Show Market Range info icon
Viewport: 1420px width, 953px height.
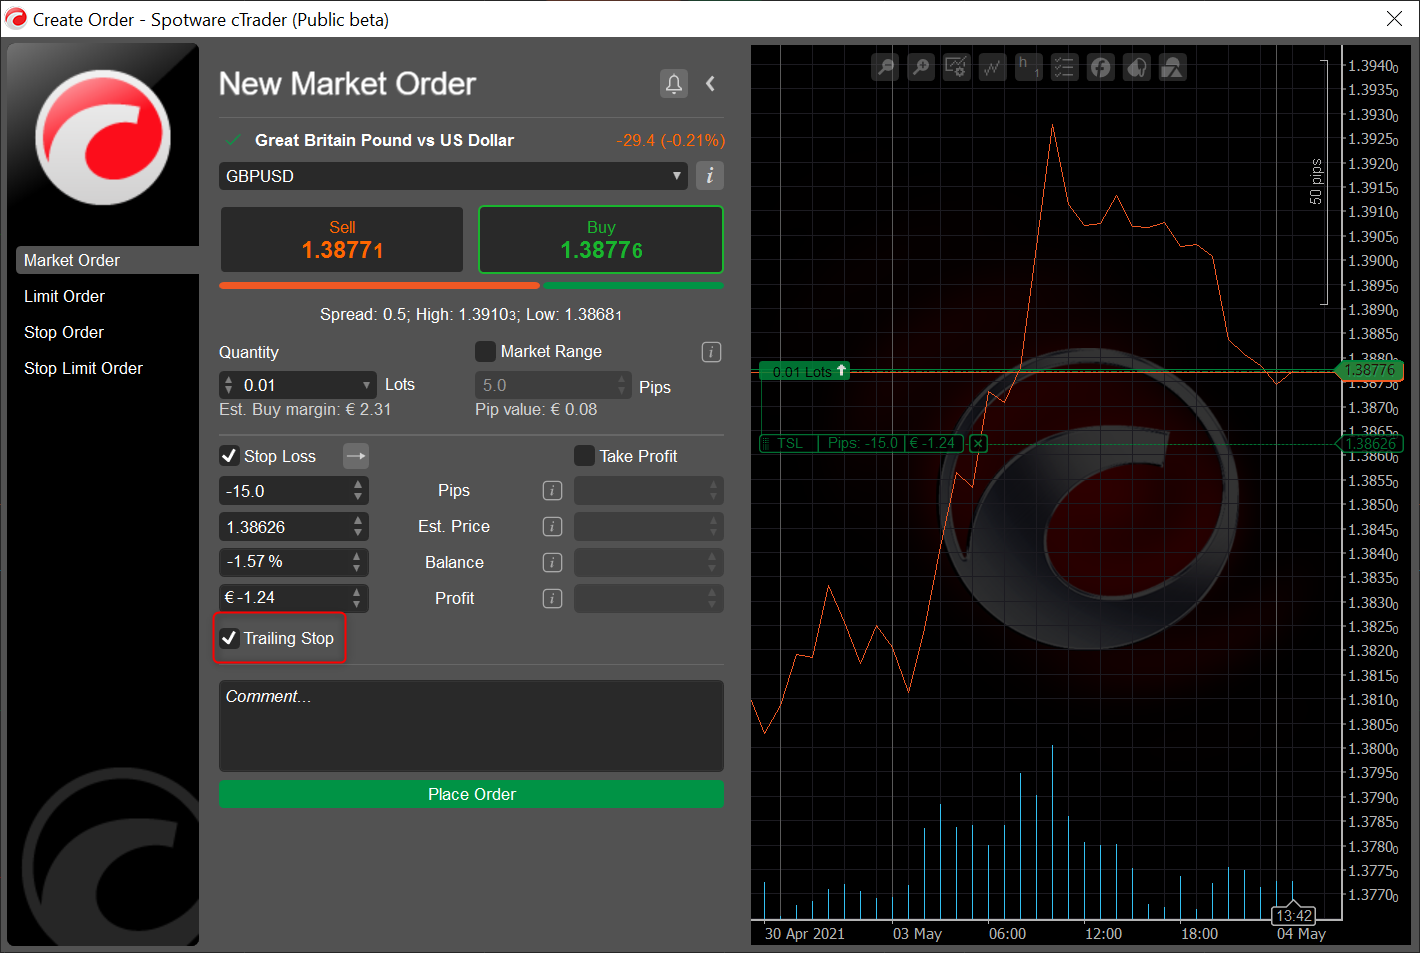click(x=711, y=352)
